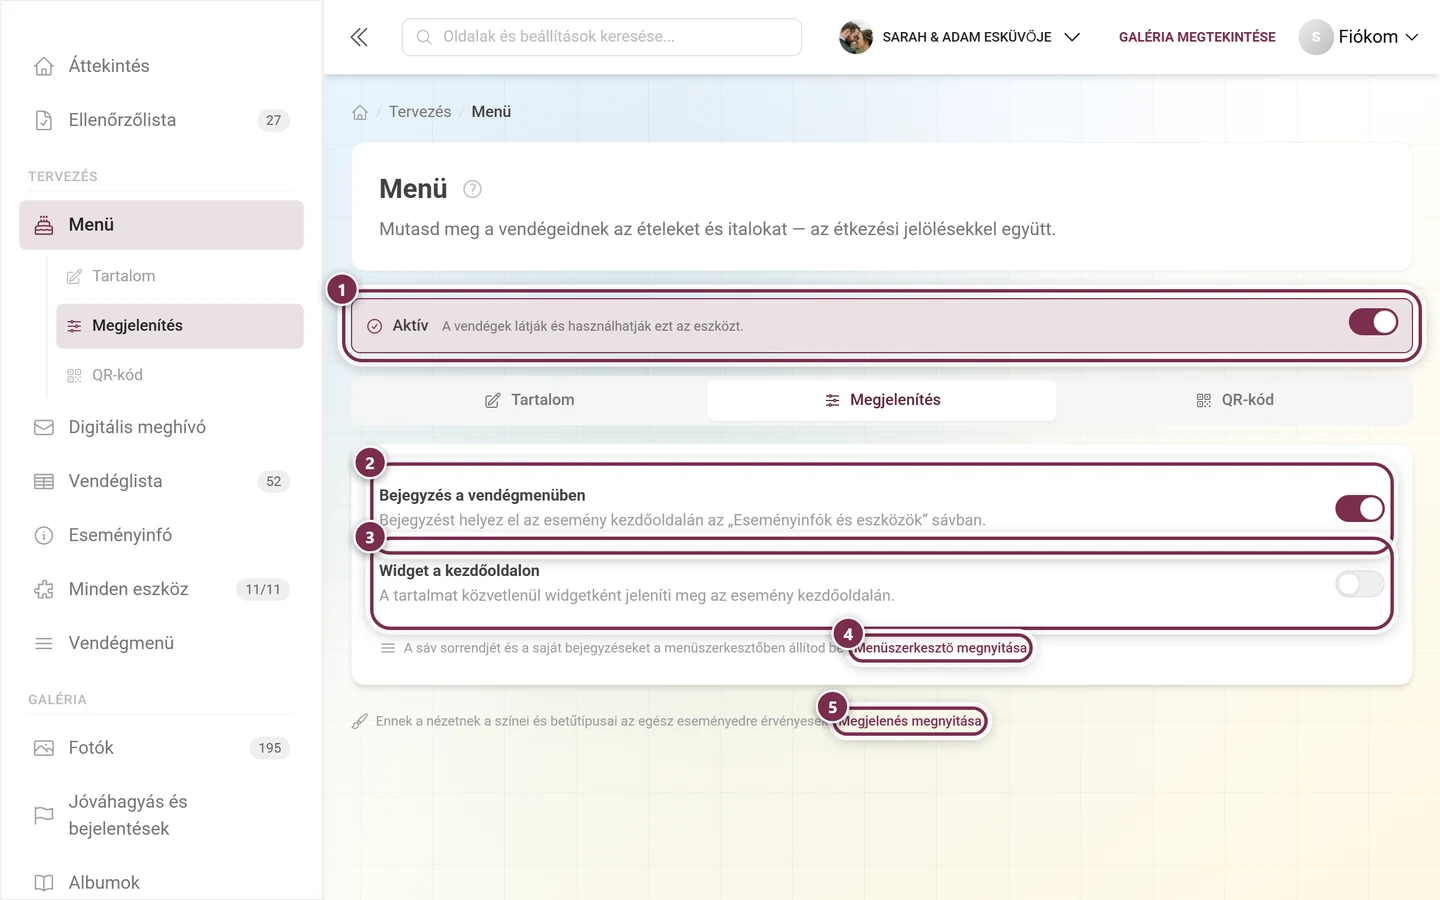This screenshot has width=1440, height=900.
Task: Click home icon in breadcrumb
Action: [360, 112]
